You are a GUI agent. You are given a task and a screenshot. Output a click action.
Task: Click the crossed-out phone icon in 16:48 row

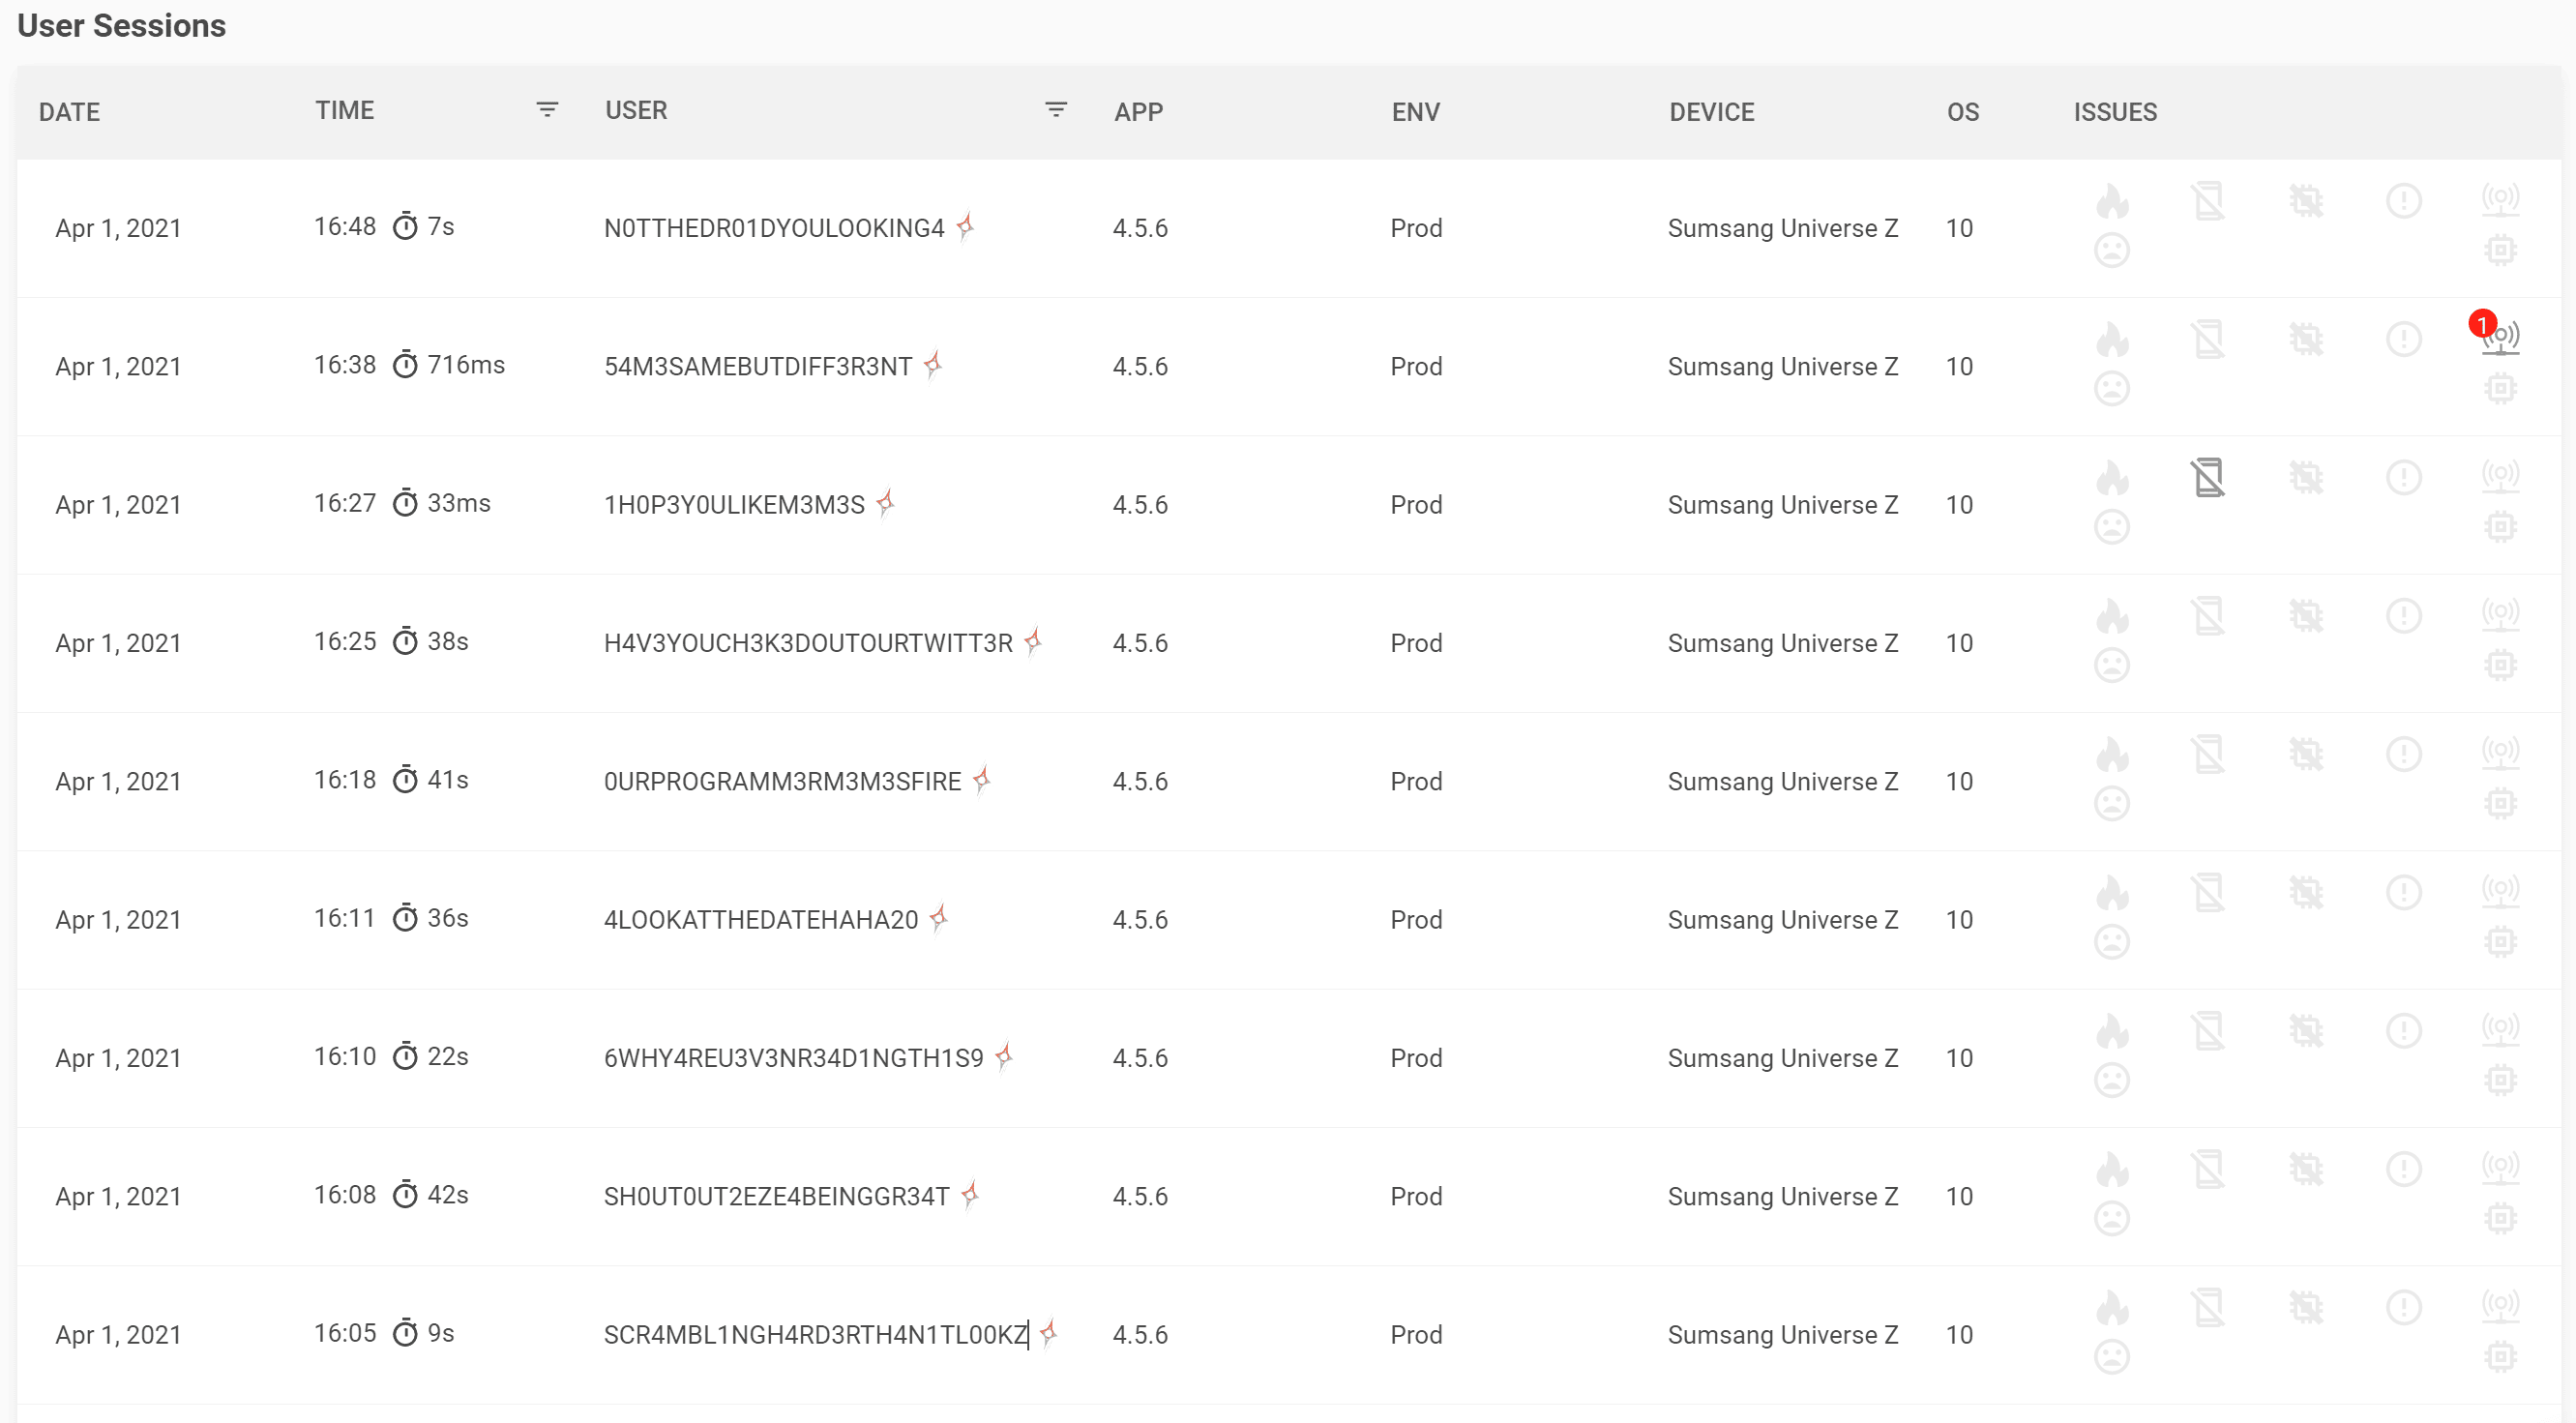[2208, 201]
